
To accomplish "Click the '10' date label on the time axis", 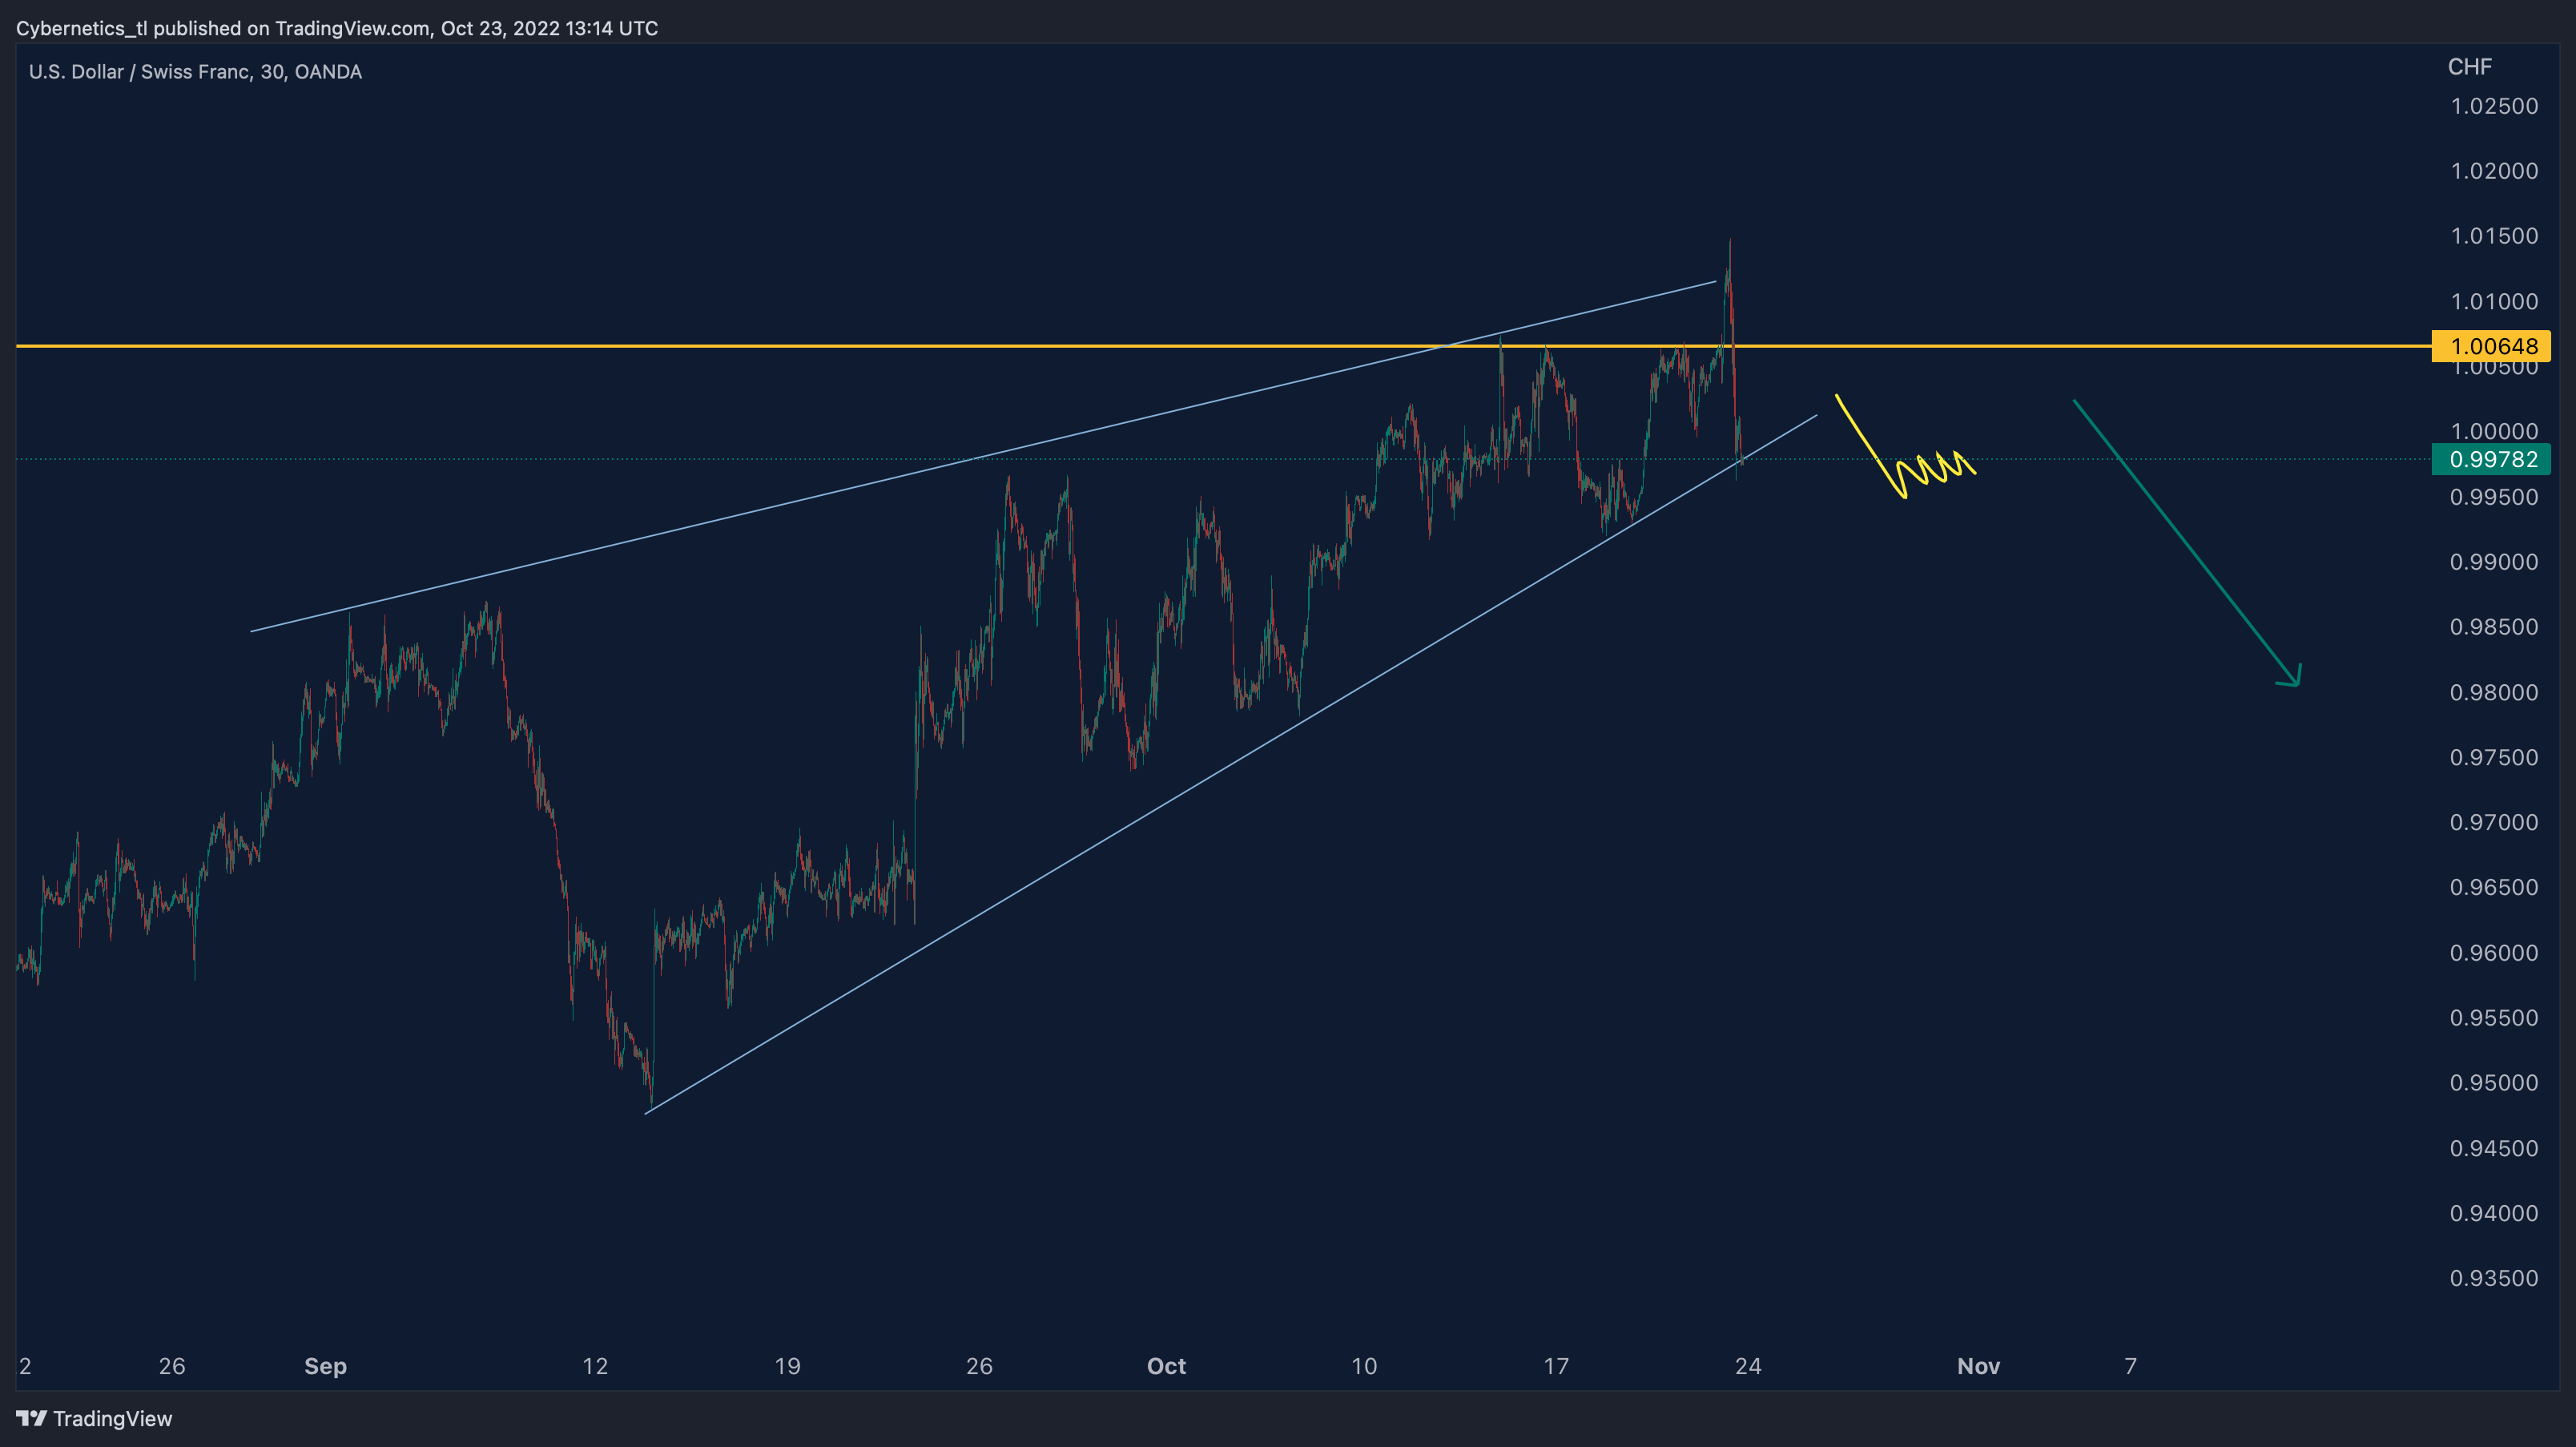I will click(x=1364, y=1366).
